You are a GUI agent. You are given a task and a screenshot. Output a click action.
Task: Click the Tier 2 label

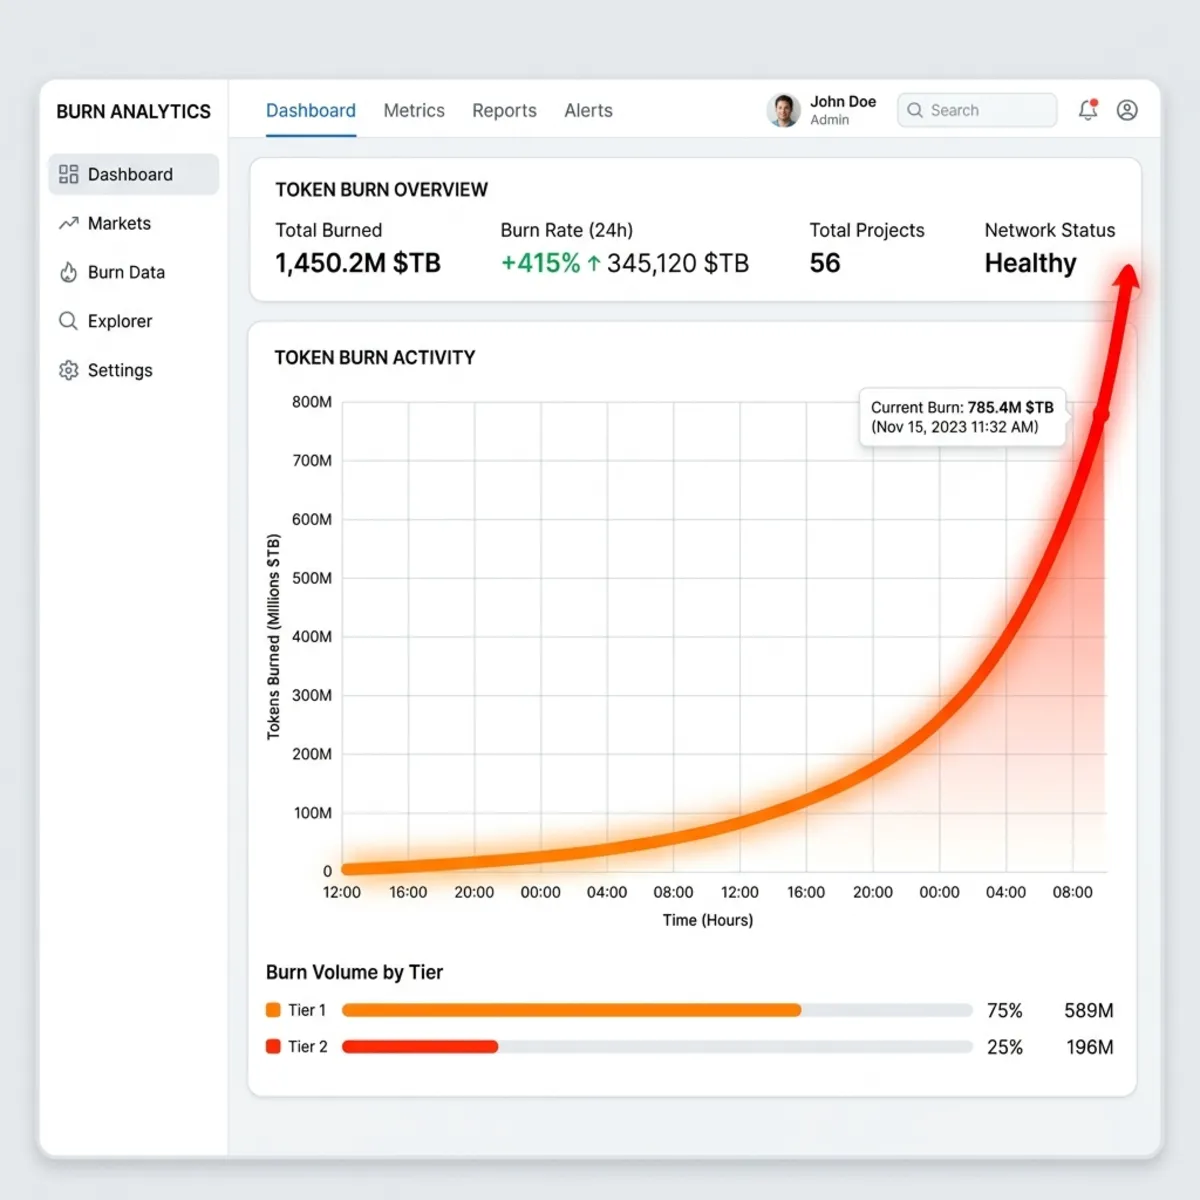(x=308, y=1047)
